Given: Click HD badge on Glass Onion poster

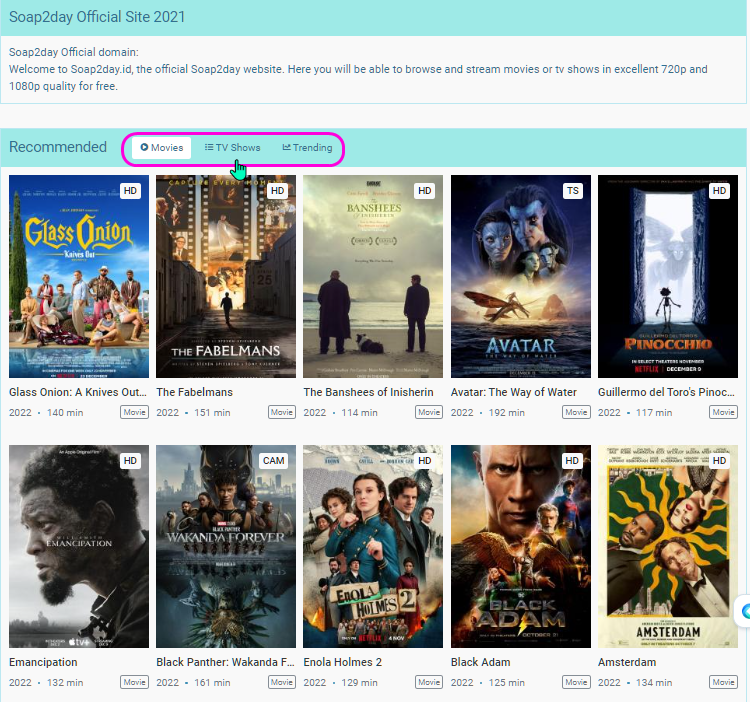Looking at the screenshot, I should coord(131,191).
